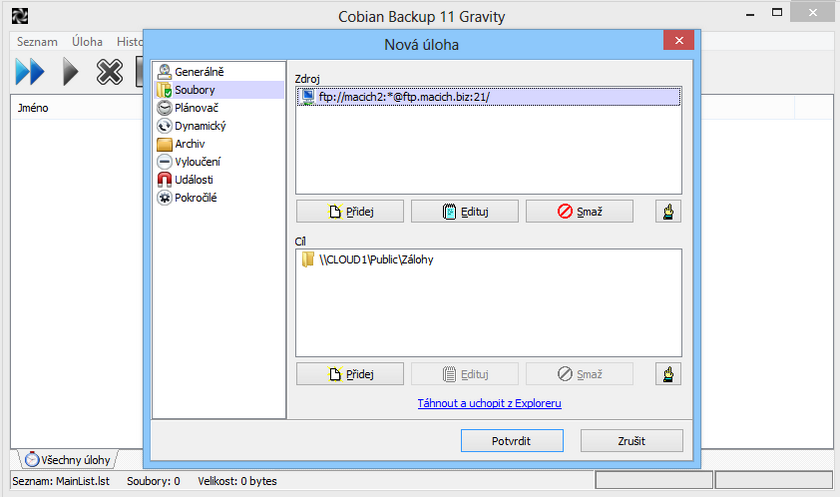Open Generálně settings section
Screen dimensions: 840x497
coord(198,72)
